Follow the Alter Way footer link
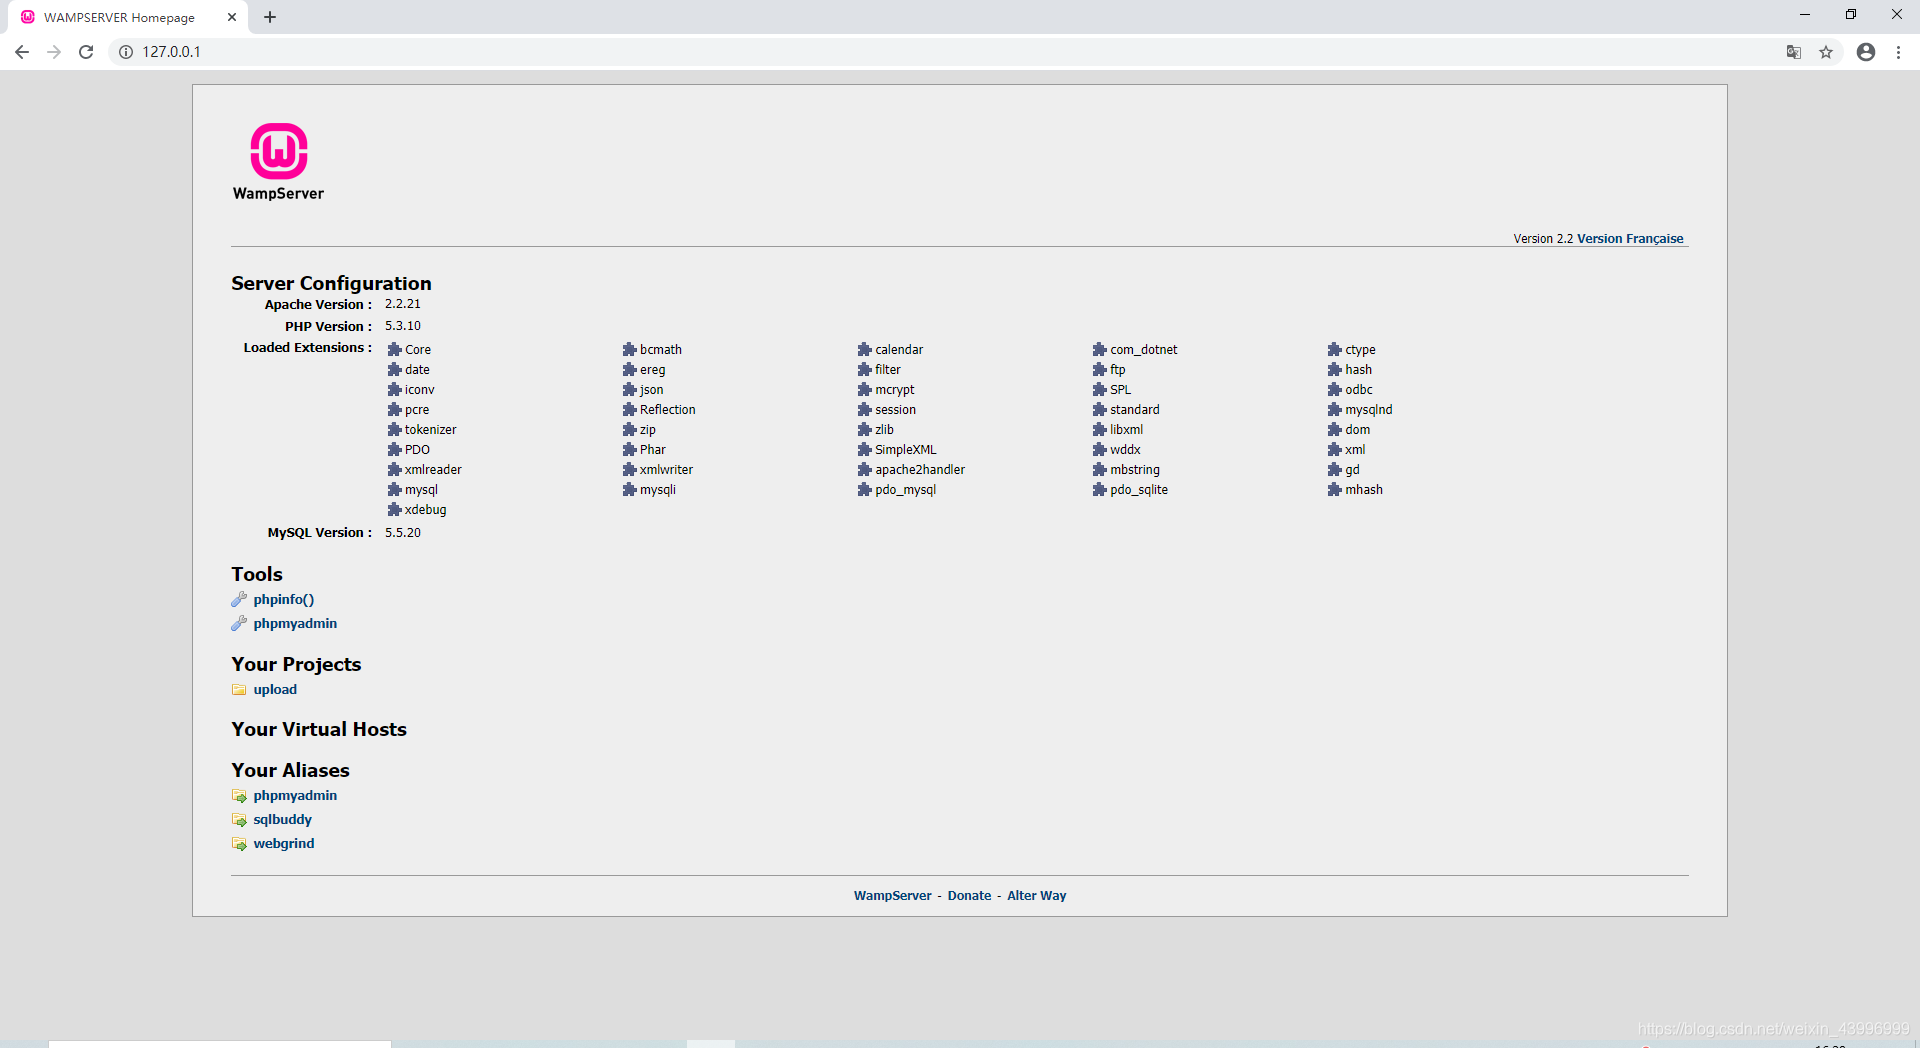The image size is (1920, 1048). [1036, 895]
